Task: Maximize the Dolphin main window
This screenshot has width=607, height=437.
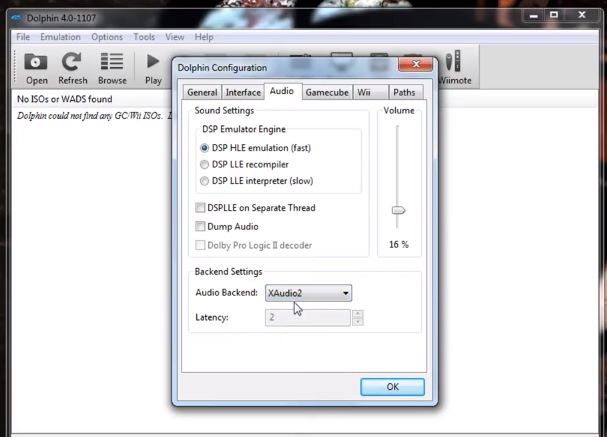Action: [x=554, y=15]
